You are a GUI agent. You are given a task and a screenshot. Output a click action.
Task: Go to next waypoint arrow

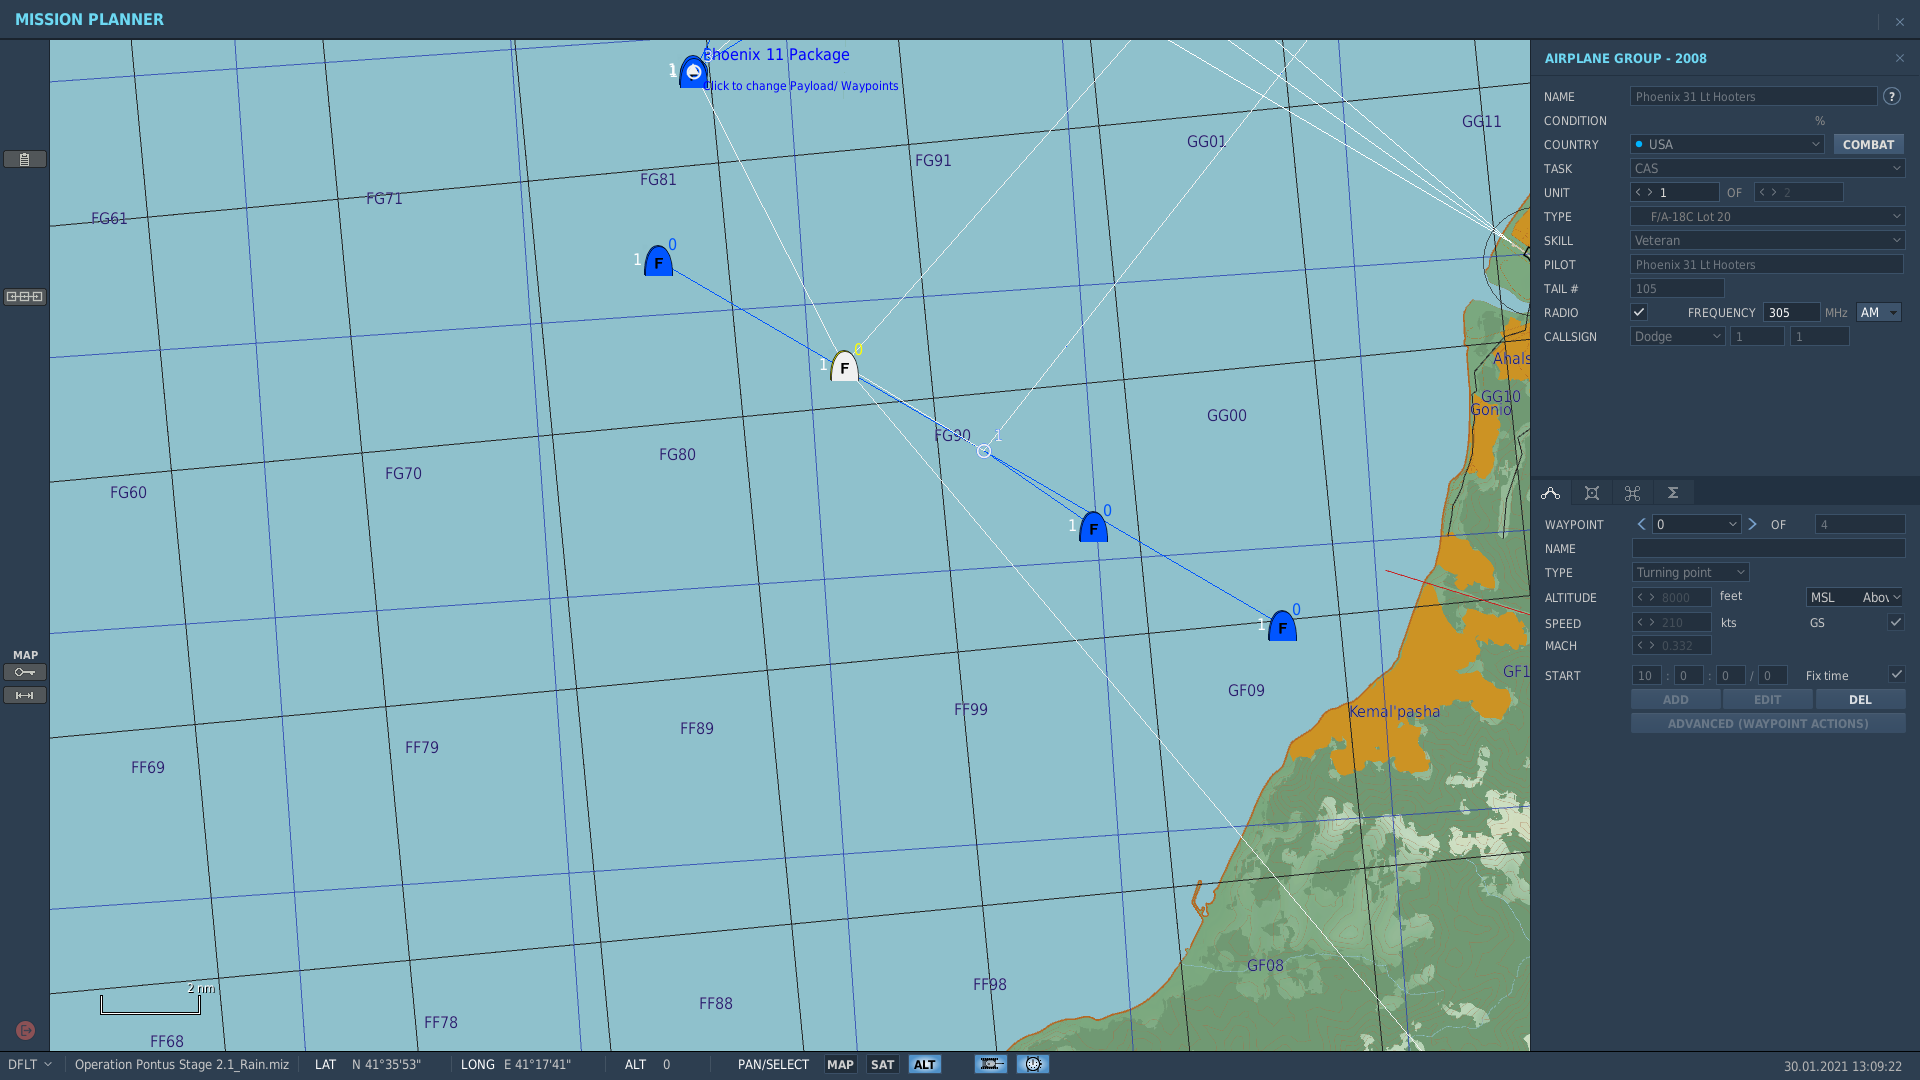1752,524
